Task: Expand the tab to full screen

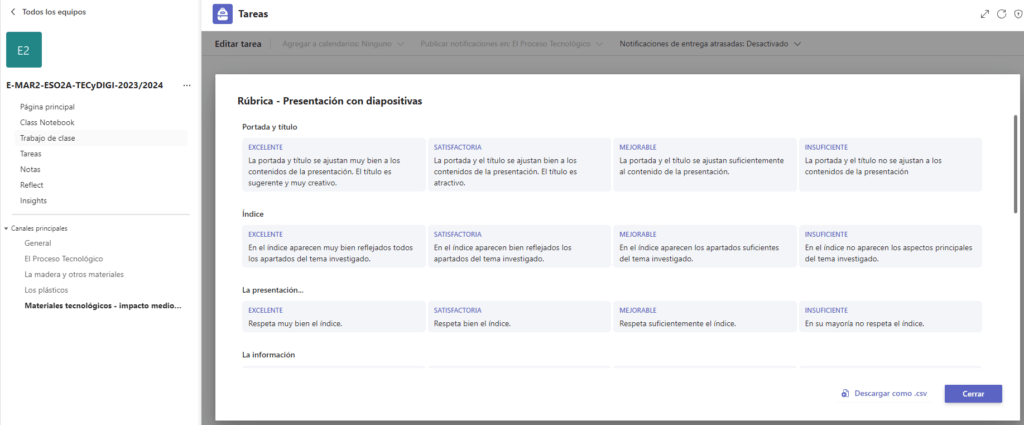Action: 985,14
